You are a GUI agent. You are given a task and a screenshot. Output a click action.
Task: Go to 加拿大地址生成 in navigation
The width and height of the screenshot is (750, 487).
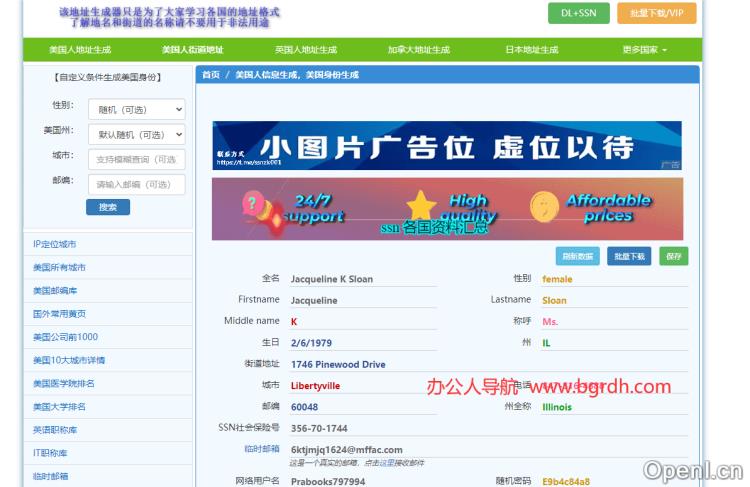[x=418, y=49]
